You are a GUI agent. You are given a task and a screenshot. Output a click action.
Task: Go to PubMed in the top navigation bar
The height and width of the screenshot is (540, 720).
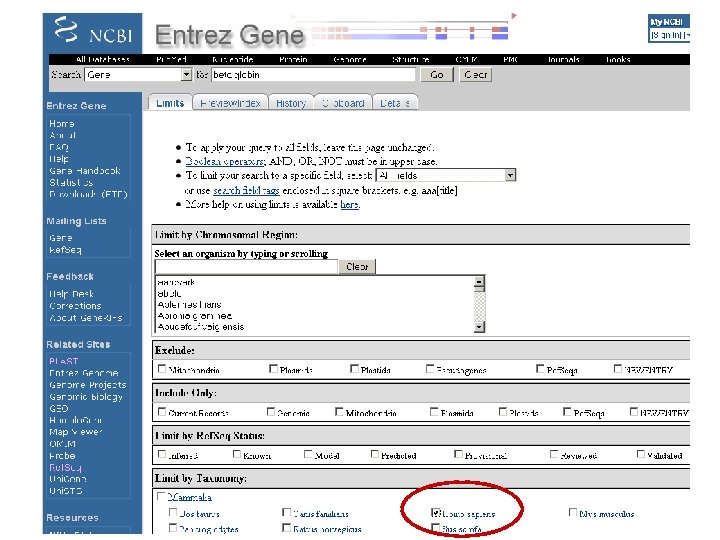tap(171, 60)
